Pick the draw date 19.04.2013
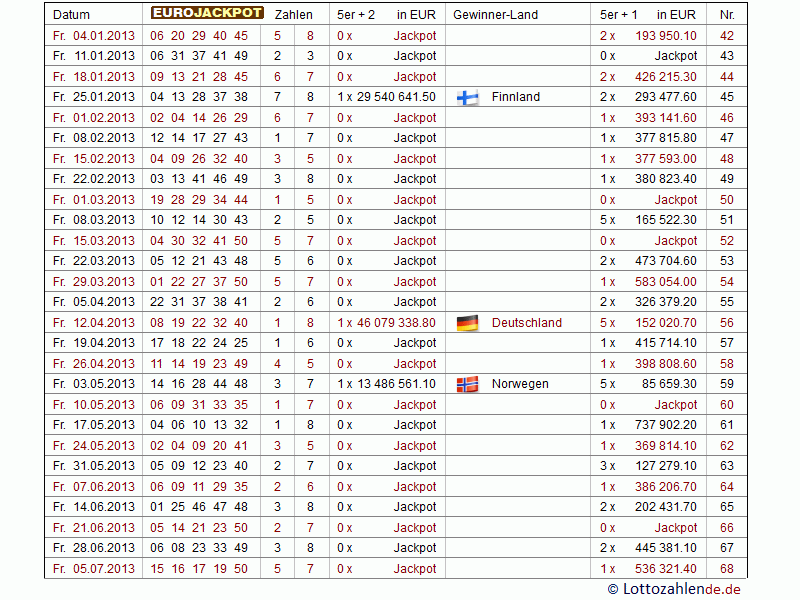 pos(104,343)
